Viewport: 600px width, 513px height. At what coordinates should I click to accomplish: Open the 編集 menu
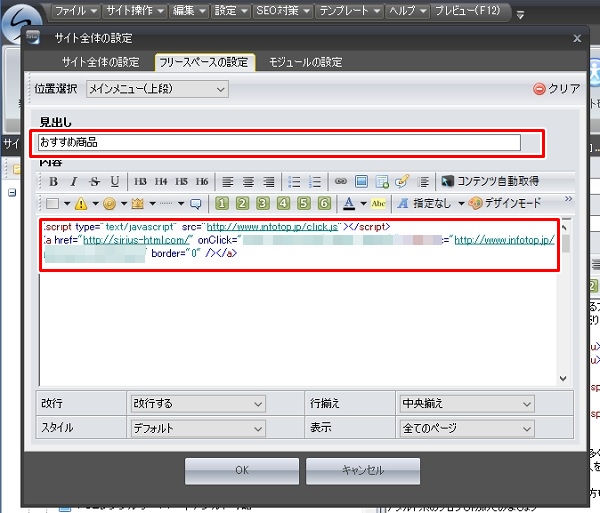[189, 11]
